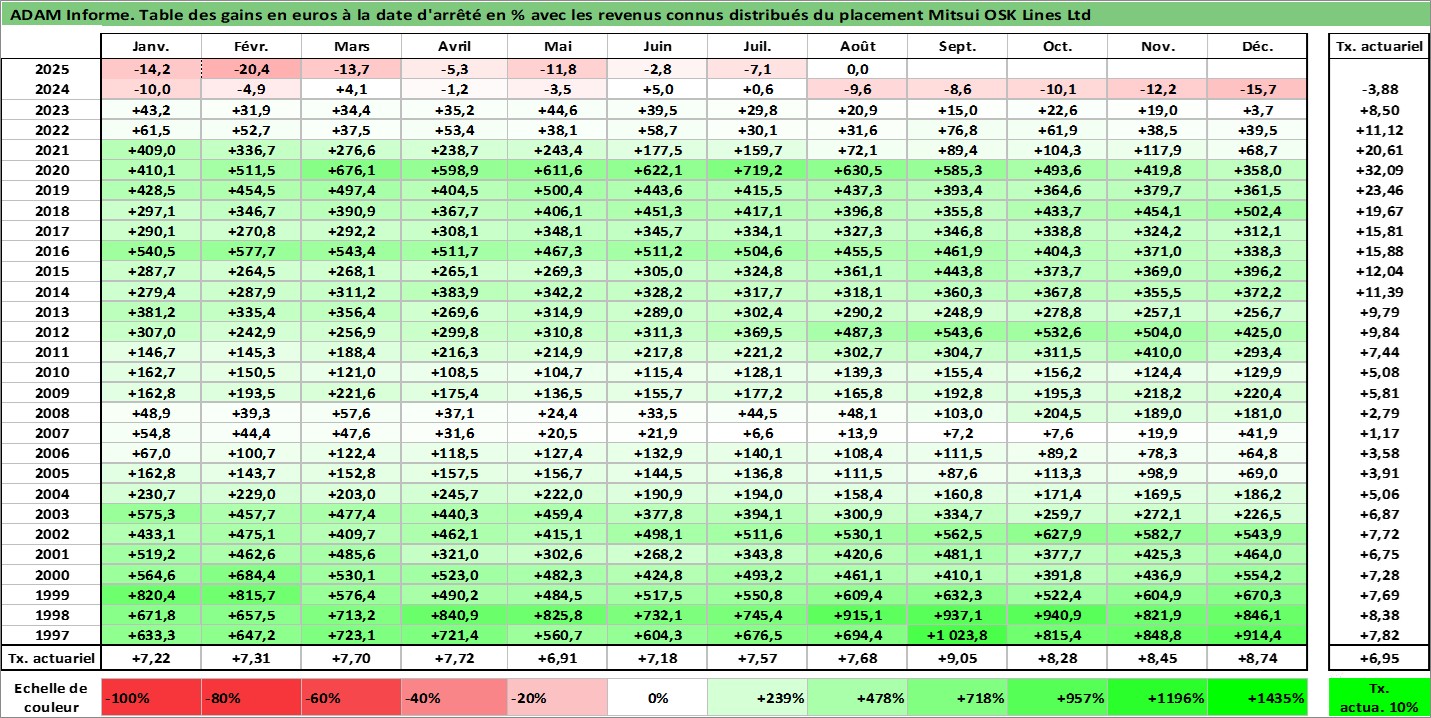
Task: Click the +20,61 actuarial rate for 2021
Action: point(1378,150)
